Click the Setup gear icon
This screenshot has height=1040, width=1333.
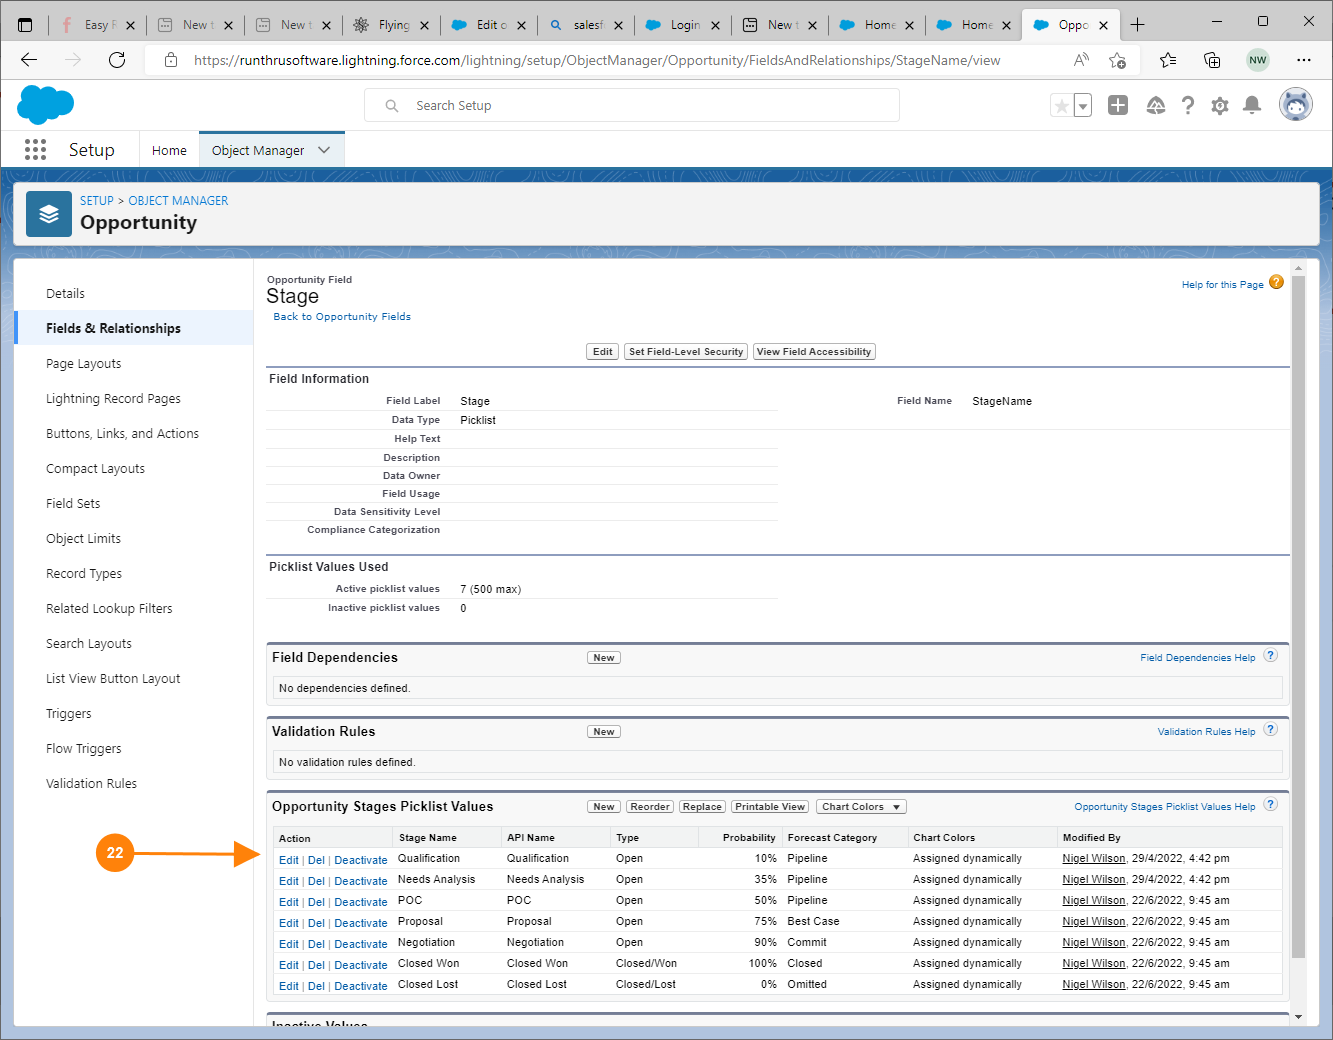coord(1219,106)
